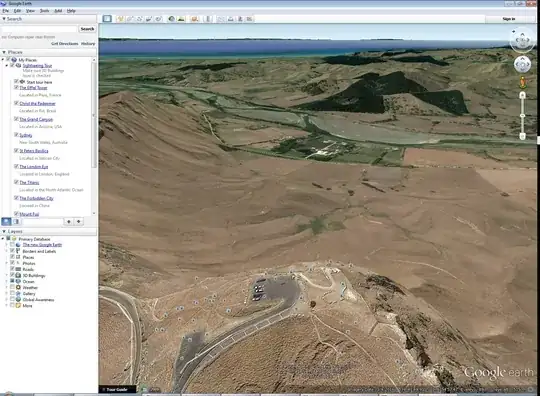Image resolution: width=540 pixels, height=396 pixels.
Task: Move selected place down with arrow button
Action: tap(79, 221)
